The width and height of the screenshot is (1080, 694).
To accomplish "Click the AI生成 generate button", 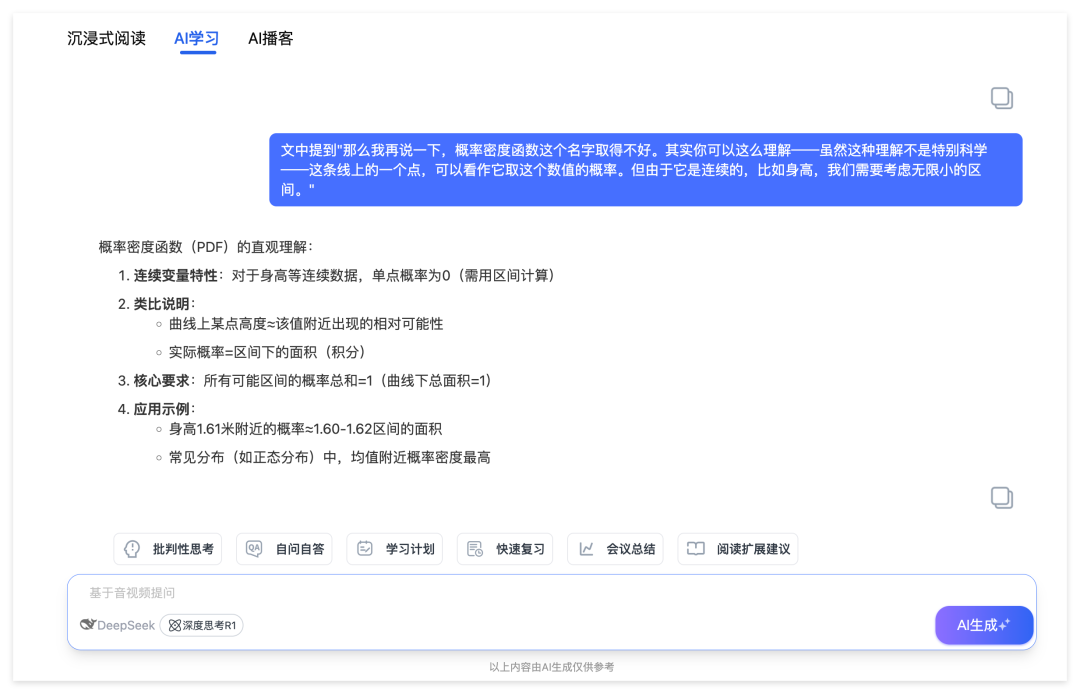I will coord(984,625).
